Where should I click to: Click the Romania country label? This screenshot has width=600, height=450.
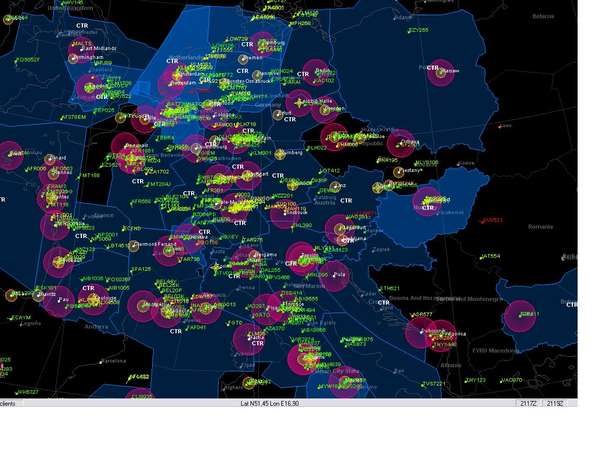[x=540, y=227]
